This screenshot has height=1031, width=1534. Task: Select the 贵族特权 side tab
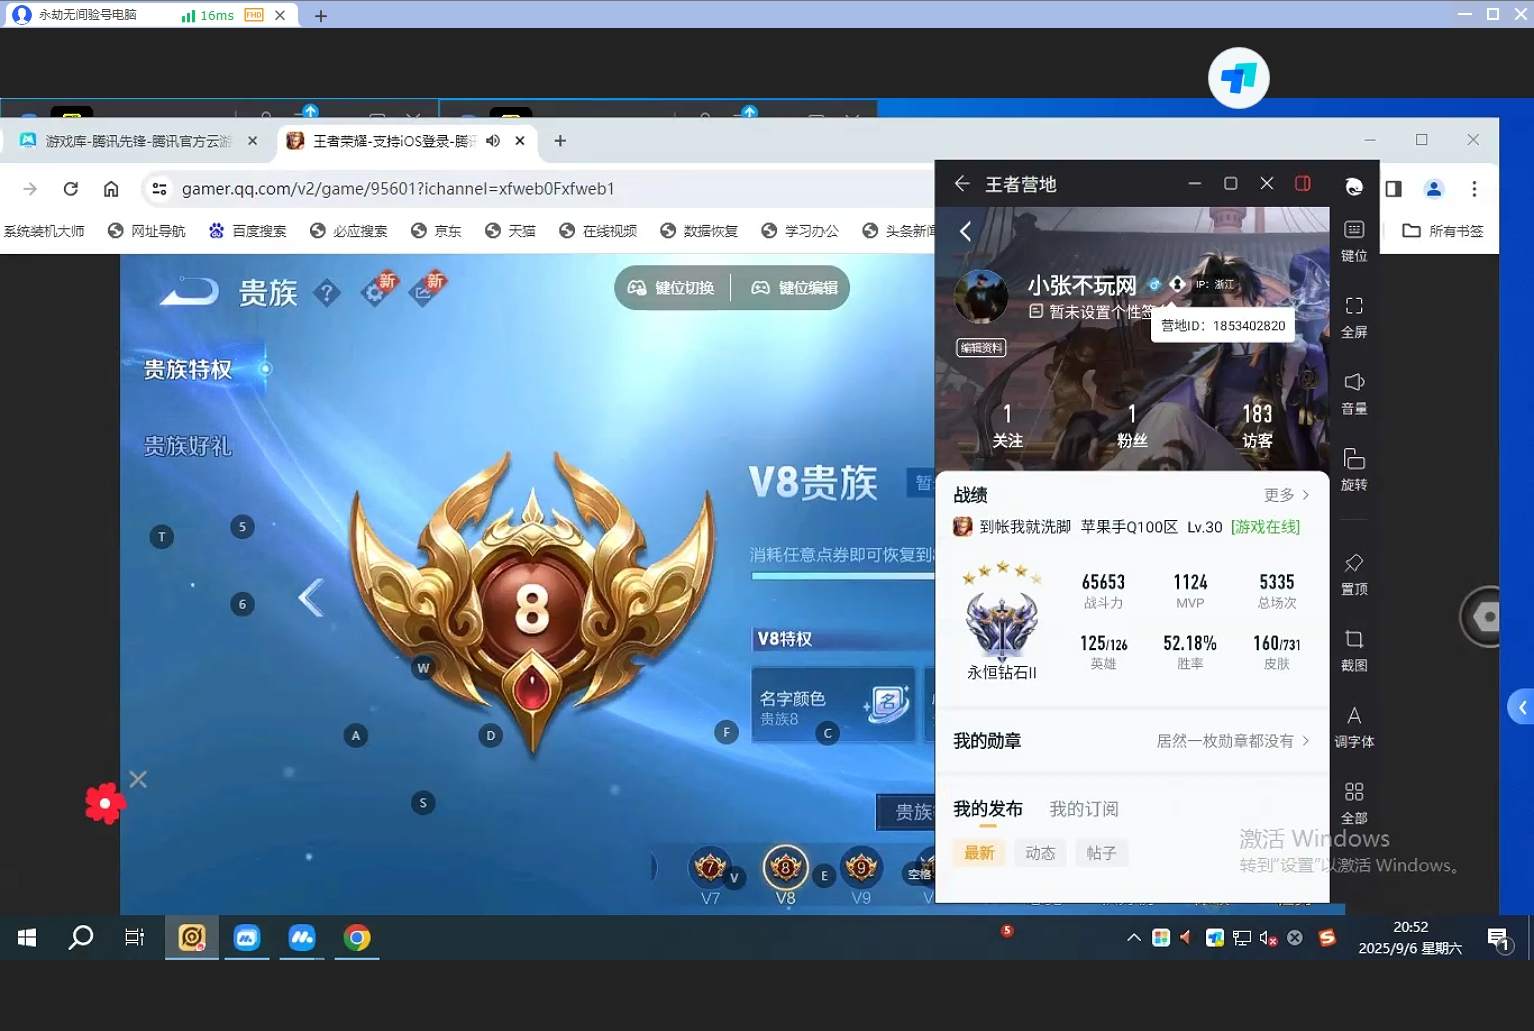188,369
